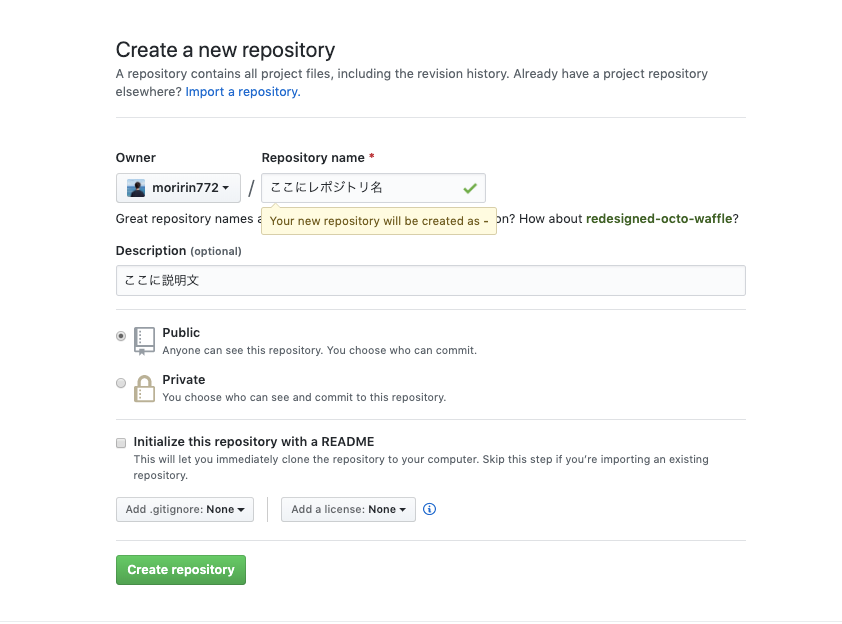Click the Initialize with README label text
Viewport: 842px width, 624px height.
254,442
